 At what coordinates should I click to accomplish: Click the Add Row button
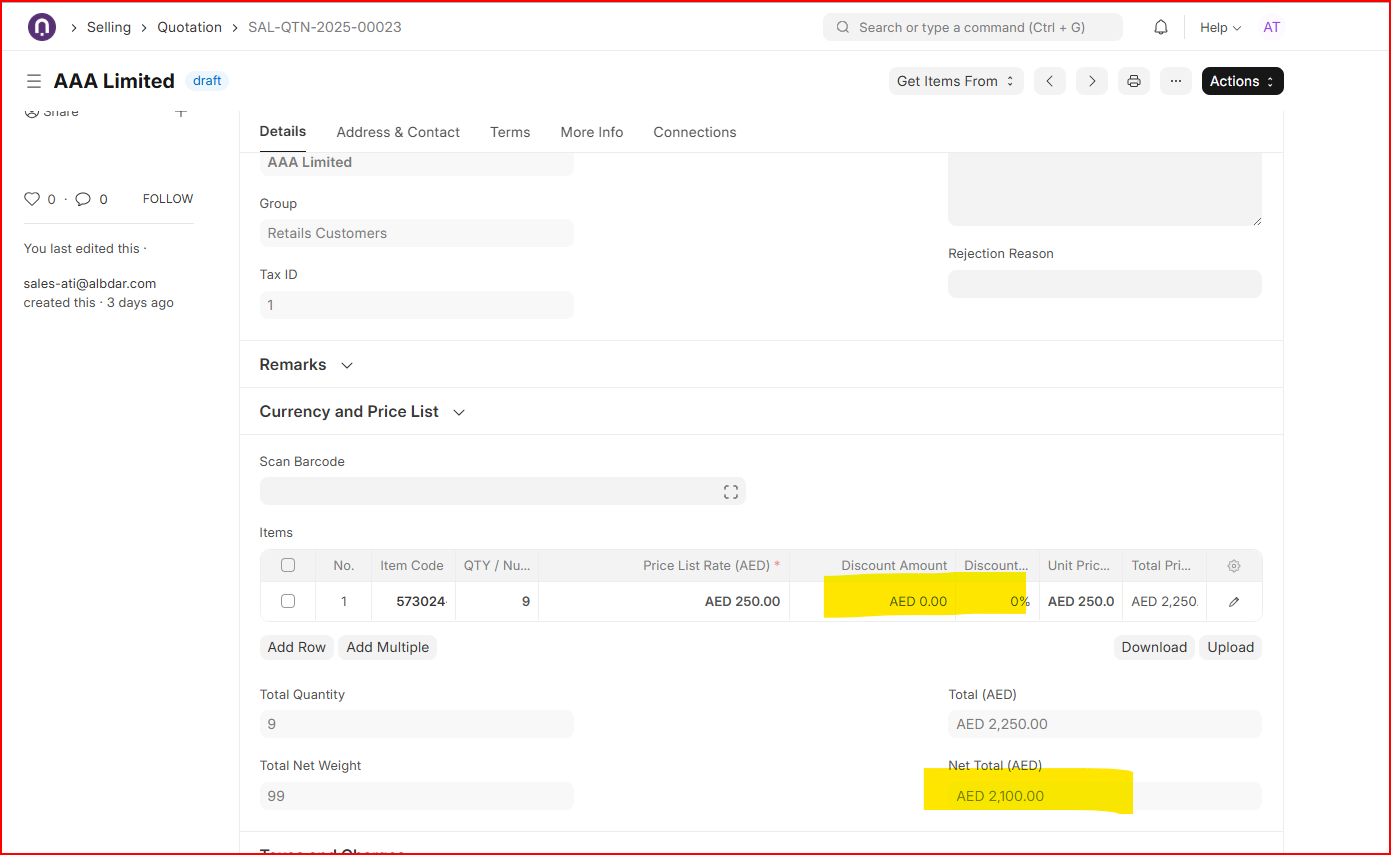[296, 647]
